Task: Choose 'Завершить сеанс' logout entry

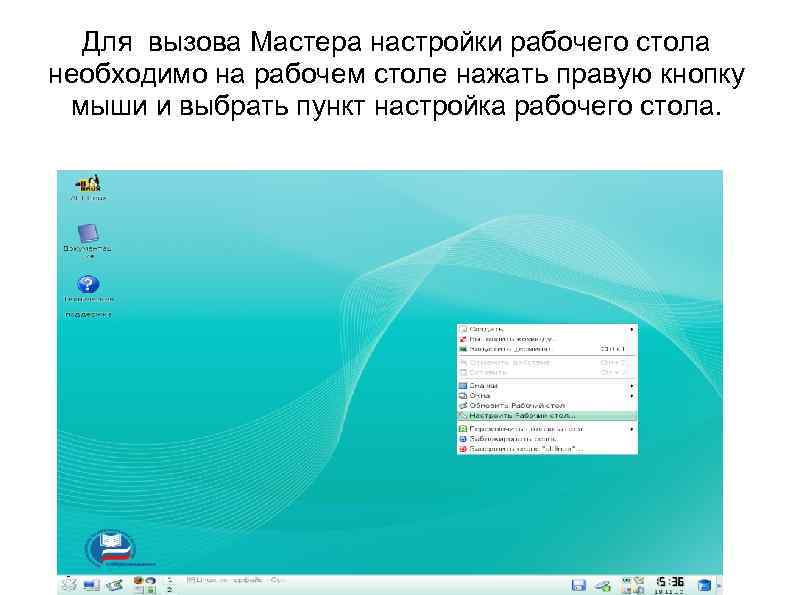Action: pos(547,449)
